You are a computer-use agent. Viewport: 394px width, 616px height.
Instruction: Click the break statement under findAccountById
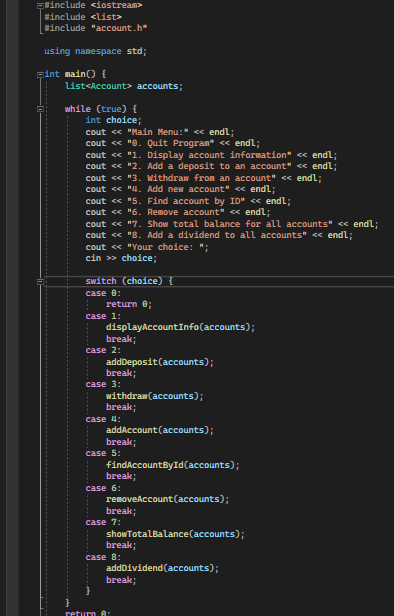[x=121, y=476]
